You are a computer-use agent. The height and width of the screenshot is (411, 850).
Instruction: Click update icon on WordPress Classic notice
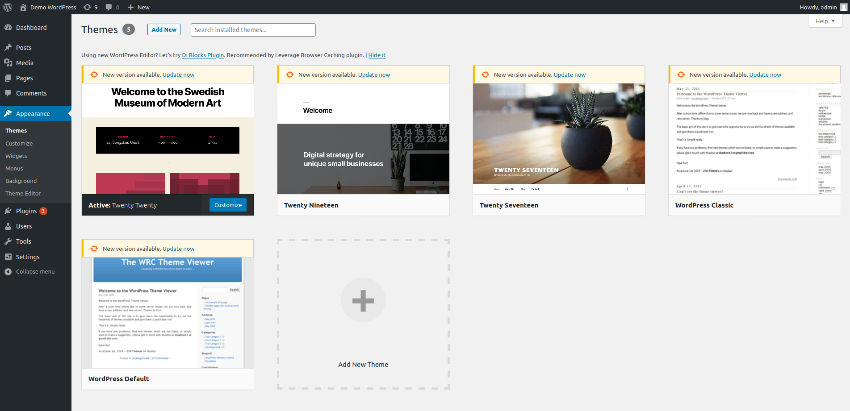click(680, 75)
